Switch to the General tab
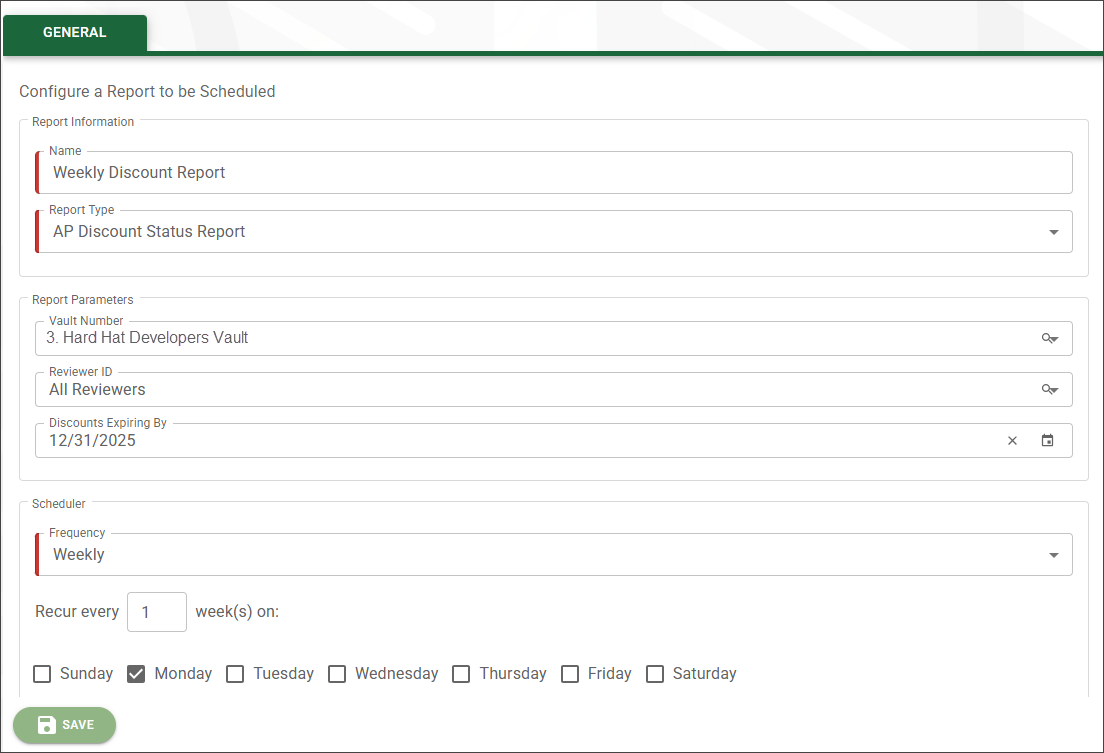1104x753 pixels. (x=75, y=33)
